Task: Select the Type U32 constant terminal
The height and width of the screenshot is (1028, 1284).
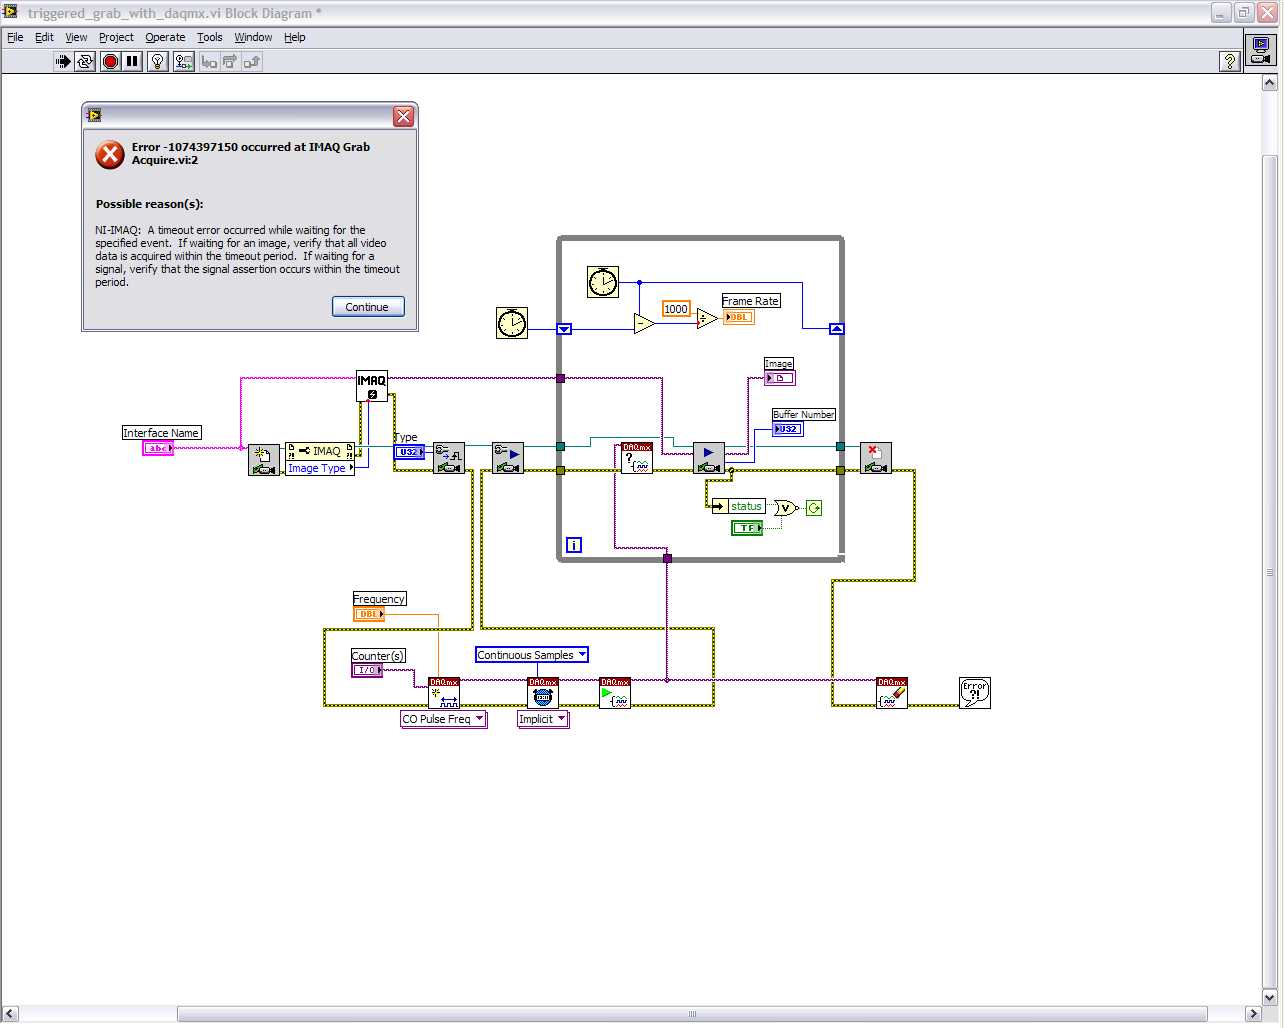Action: tap(409, 452)
